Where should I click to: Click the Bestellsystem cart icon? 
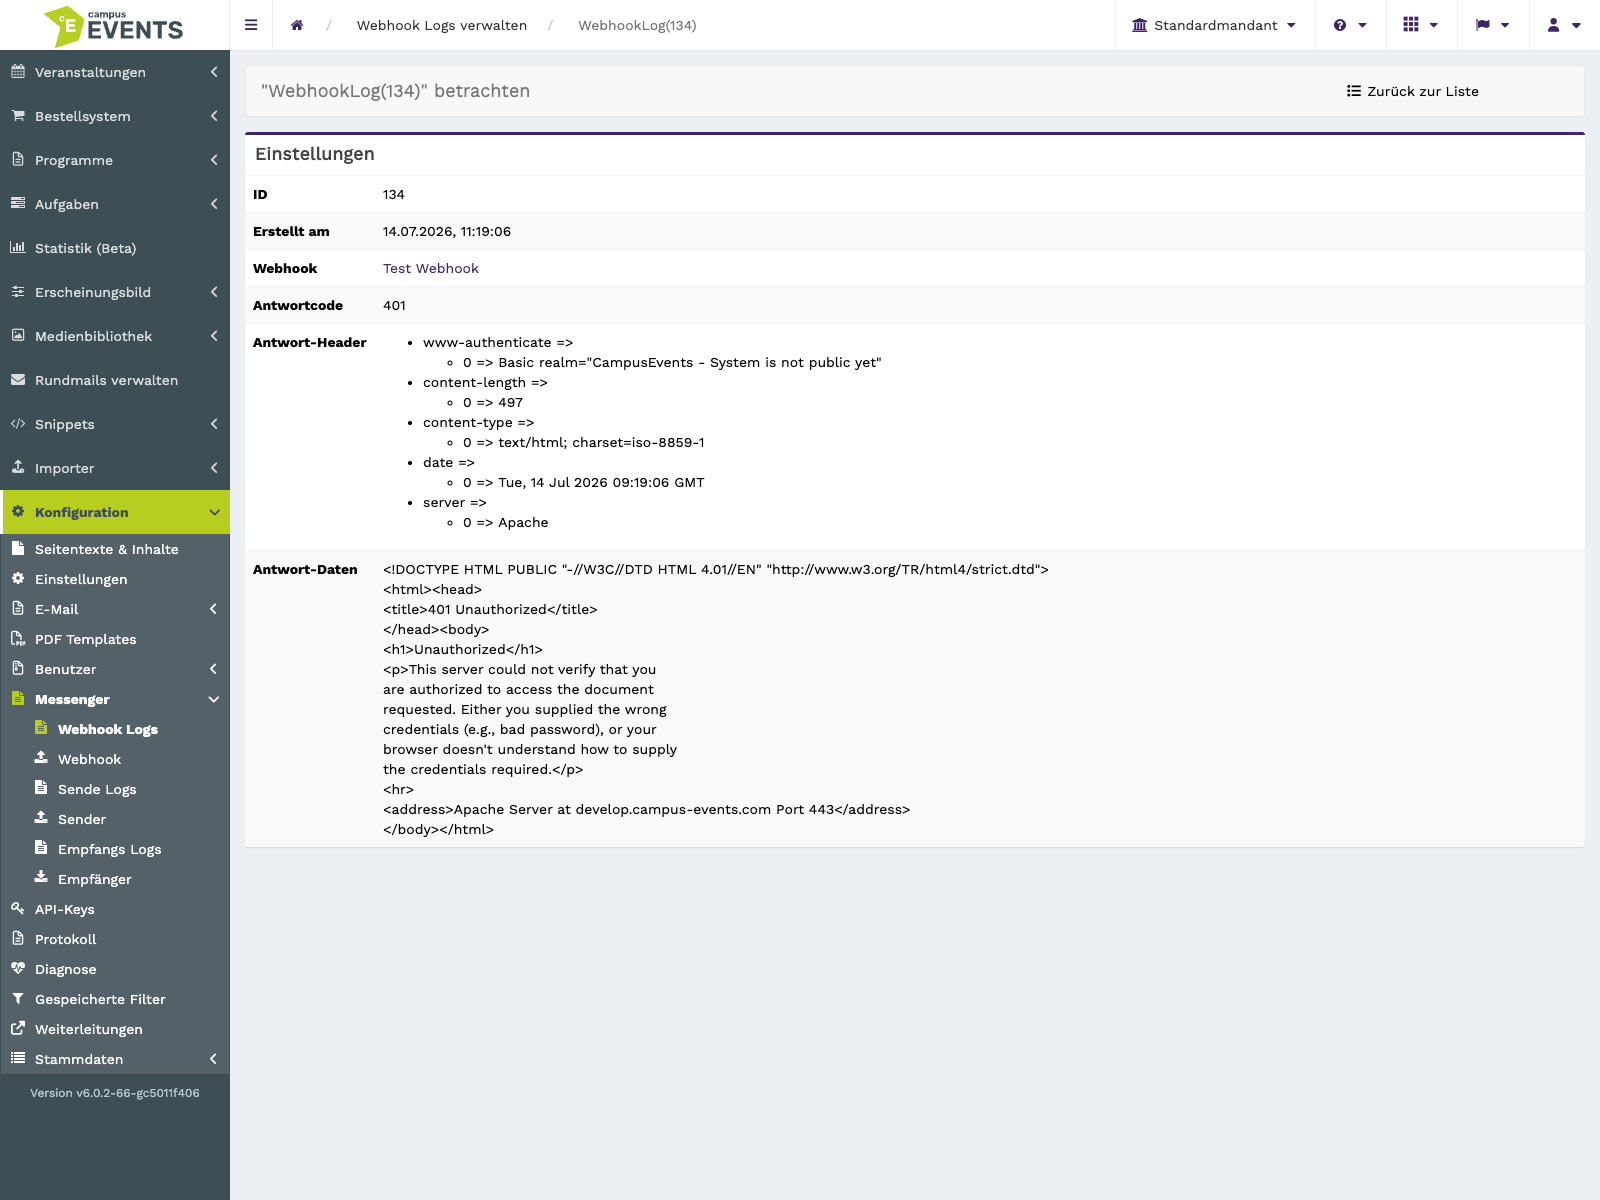(18, 115)
